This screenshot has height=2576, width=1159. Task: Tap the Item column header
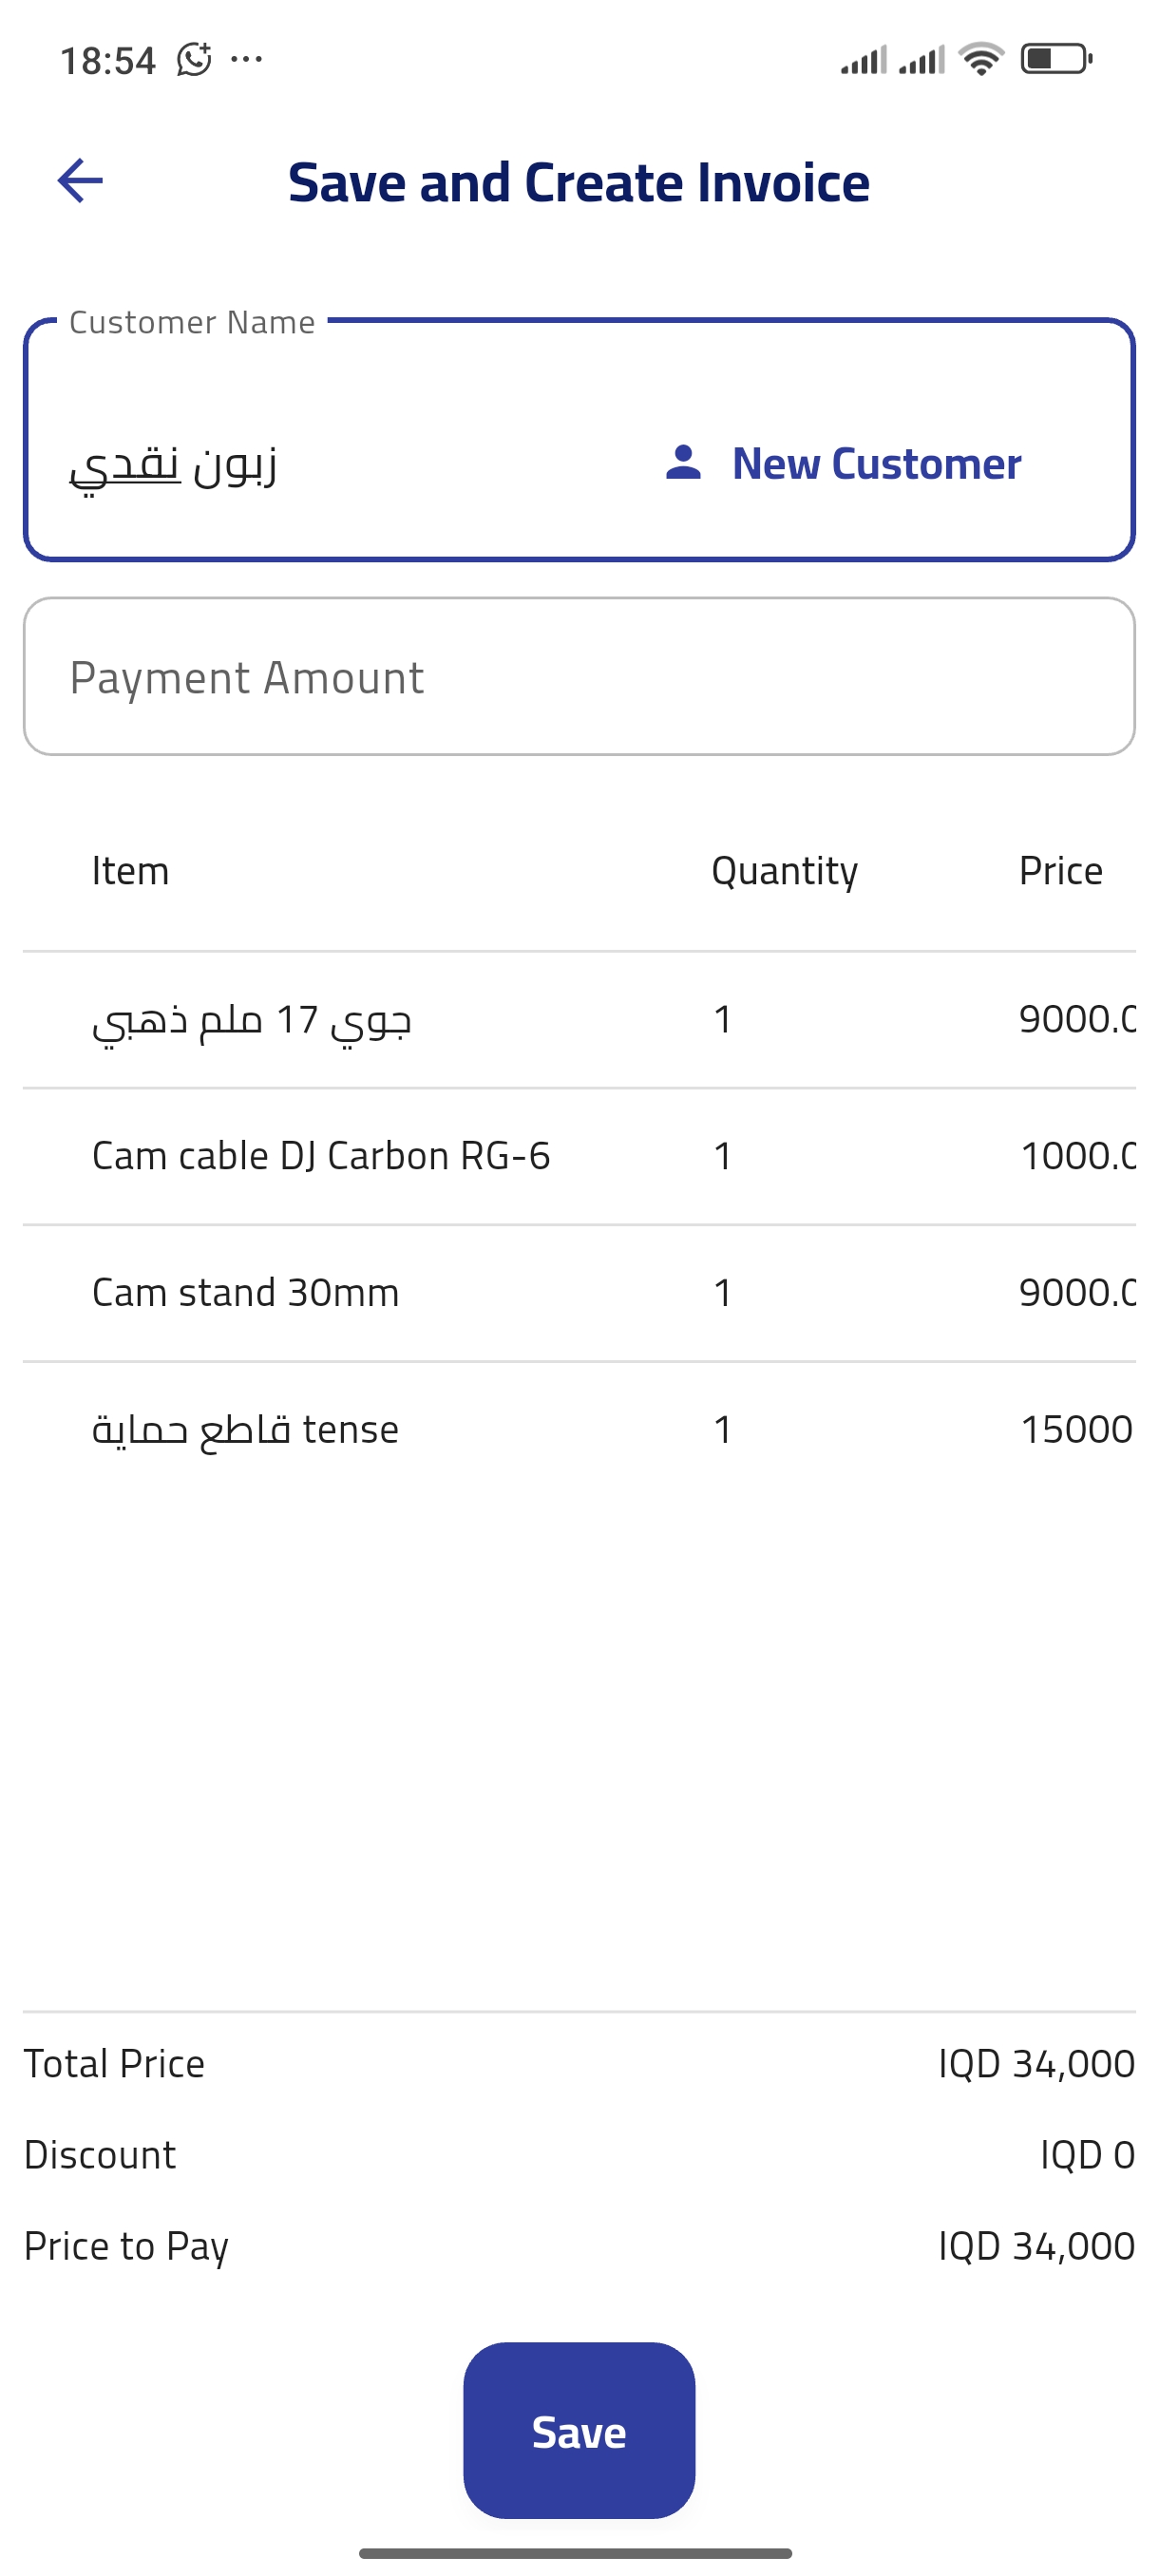(130, 871)
